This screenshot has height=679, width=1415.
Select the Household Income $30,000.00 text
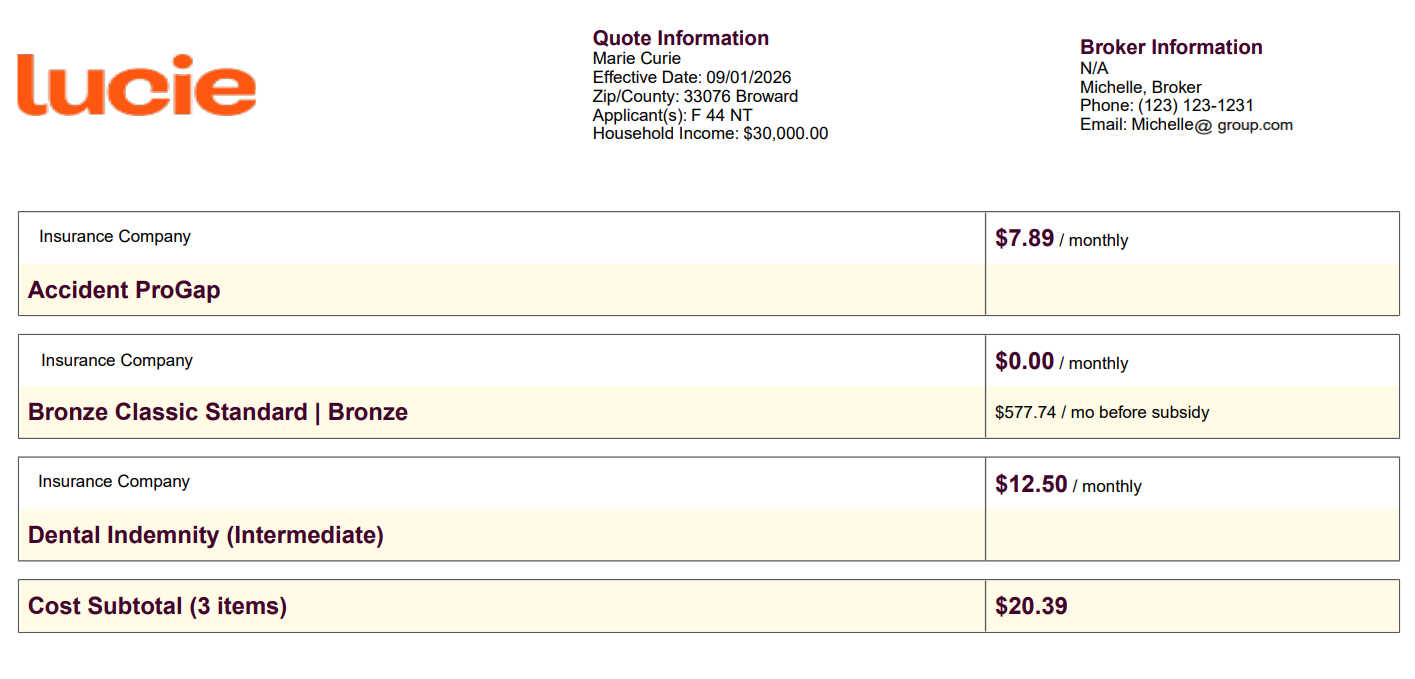[x=710, y=133]
